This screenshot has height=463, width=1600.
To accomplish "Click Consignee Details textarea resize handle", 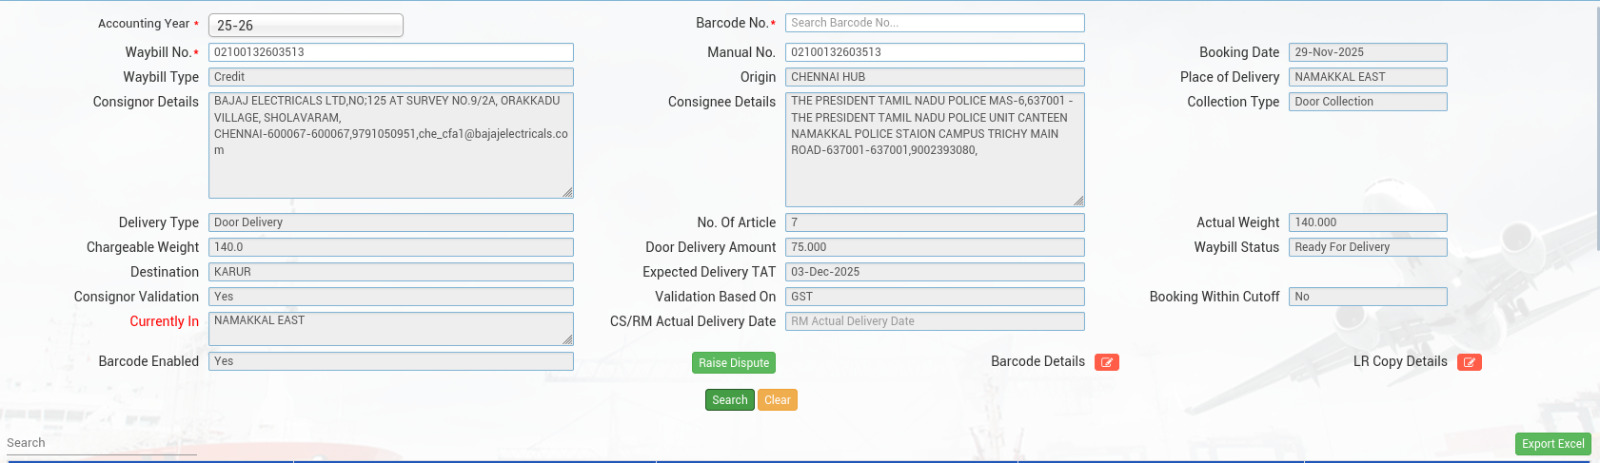I will tap(1078, 200).
